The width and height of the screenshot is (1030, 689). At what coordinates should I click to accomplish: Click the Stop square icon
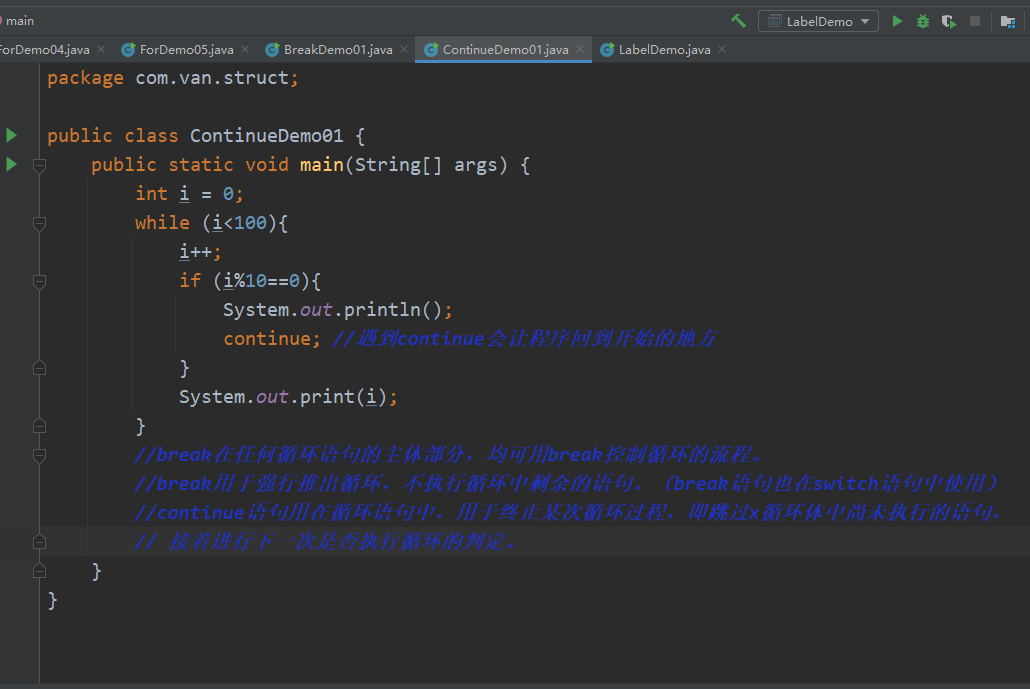click(975, 21)
